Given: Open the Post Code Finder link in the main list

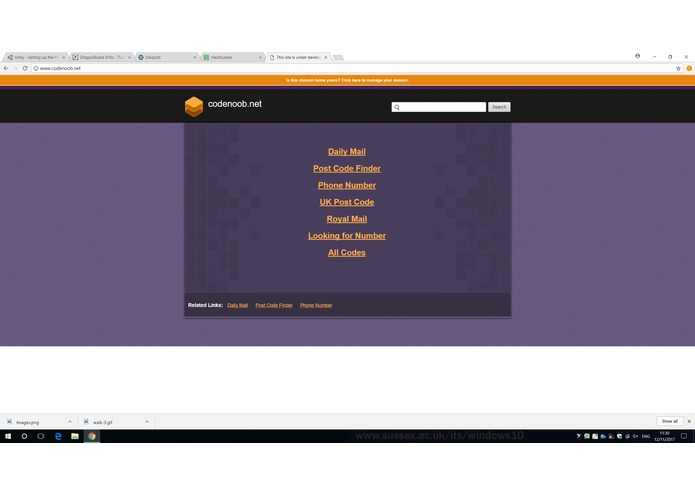Looking at the screenshot, I should (x=347, y=168).
